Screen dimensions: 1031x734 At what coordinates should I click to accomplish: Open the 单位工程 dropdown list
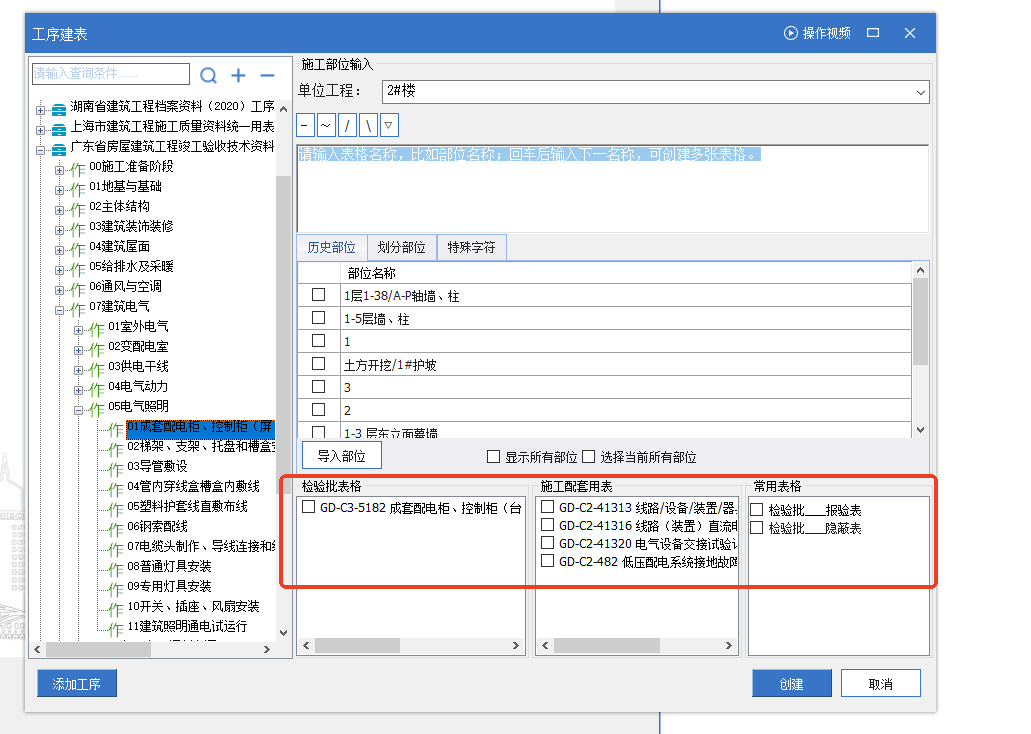point(920,92)
